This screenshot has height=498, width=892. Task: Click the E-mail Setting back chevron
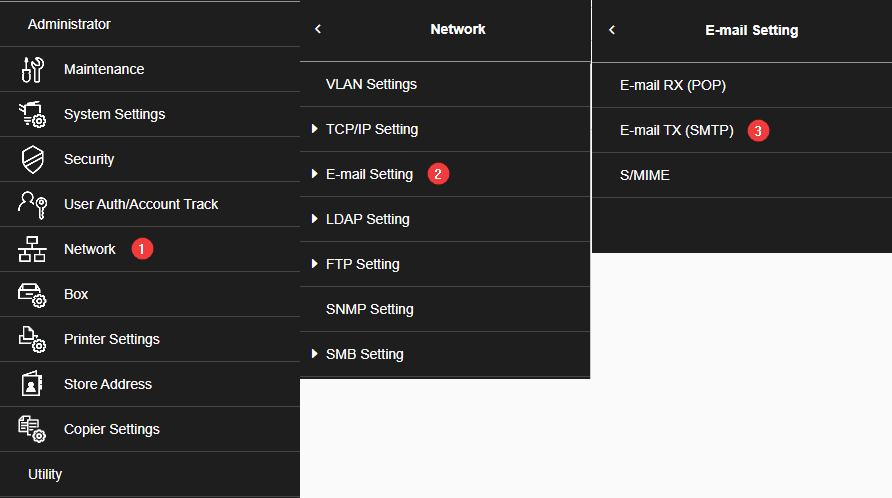pyautogui.click(x=612, y=30)
